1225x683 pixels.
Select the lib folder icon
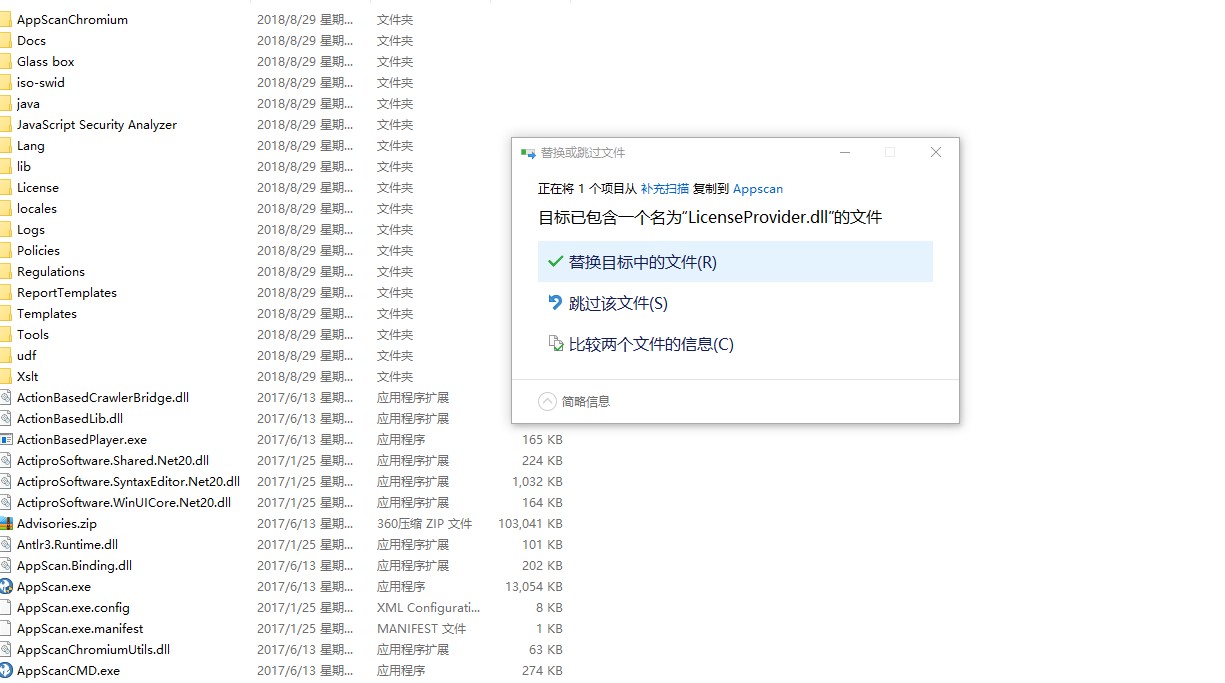click(x=5, y=166)
